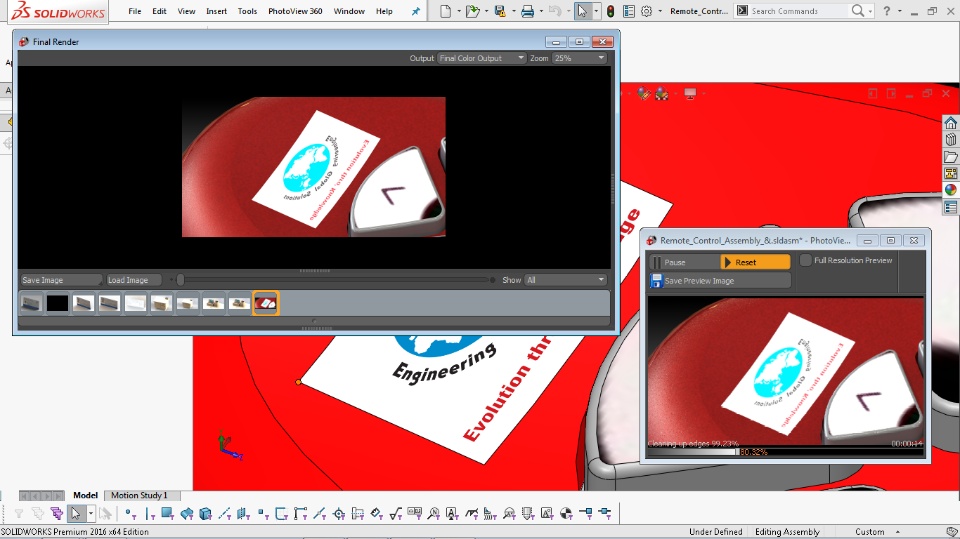The image size is (960, 539).
Task: Switch to the Motion Study 1 tab
Action: click(x=139, y=495)
